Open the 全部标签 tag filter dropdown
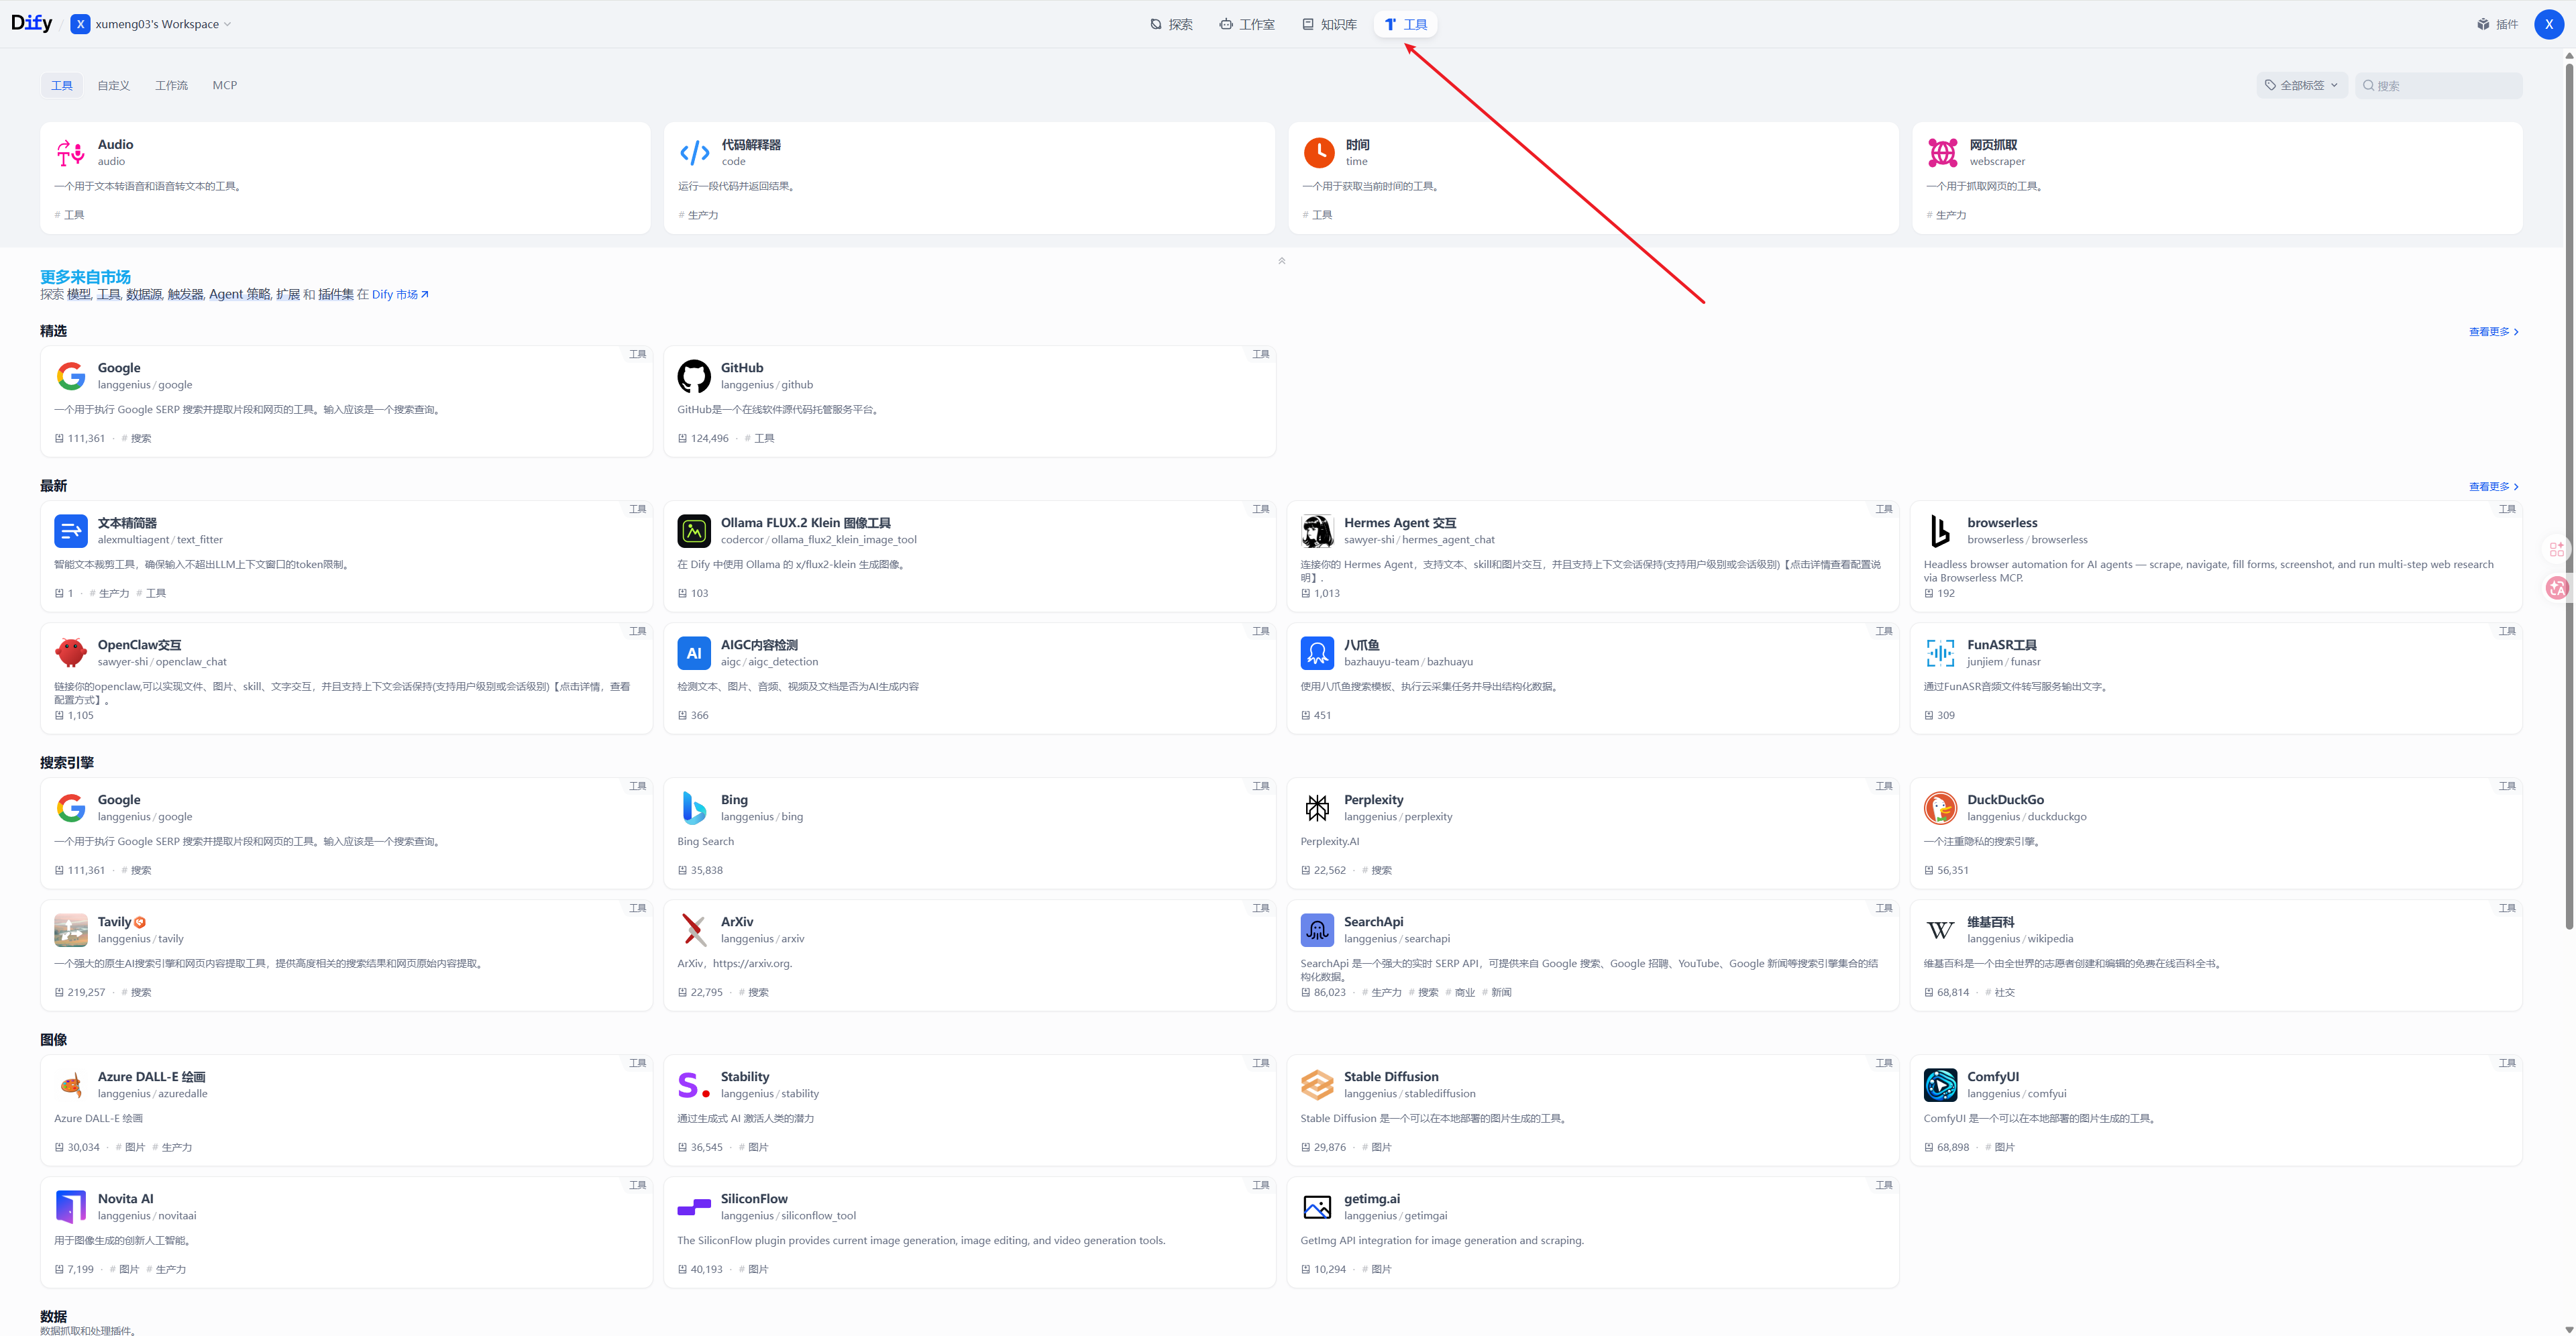Screen dimensions: 2576x1336 2302,85
